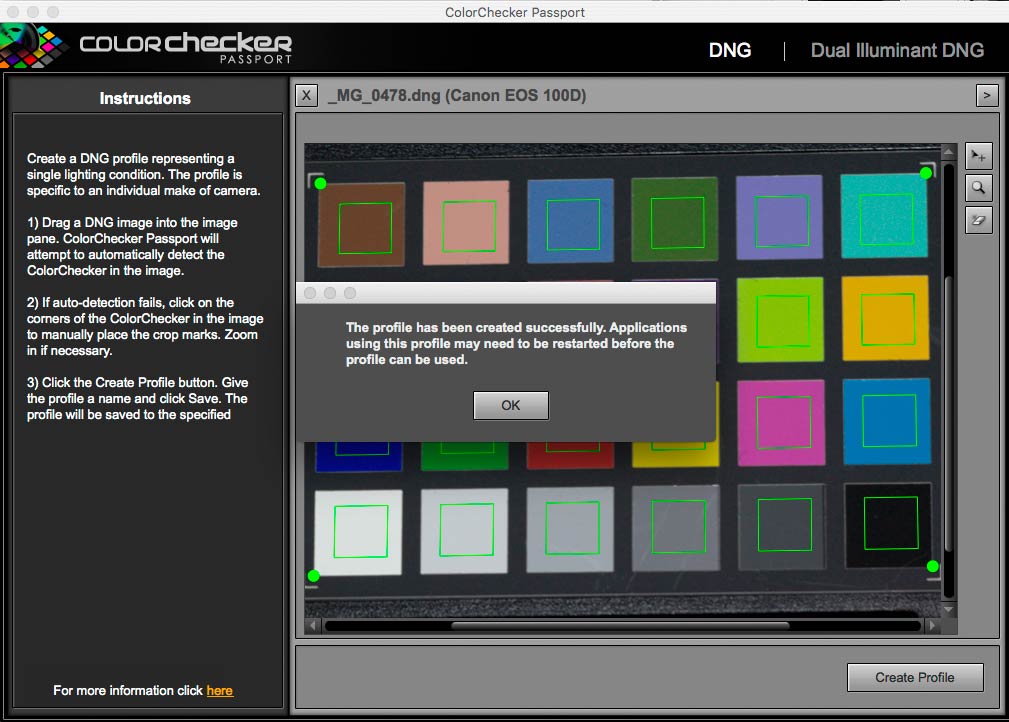Screen dimensions: 1009x722
Task: Click the brown color patch
Action: 362,224
